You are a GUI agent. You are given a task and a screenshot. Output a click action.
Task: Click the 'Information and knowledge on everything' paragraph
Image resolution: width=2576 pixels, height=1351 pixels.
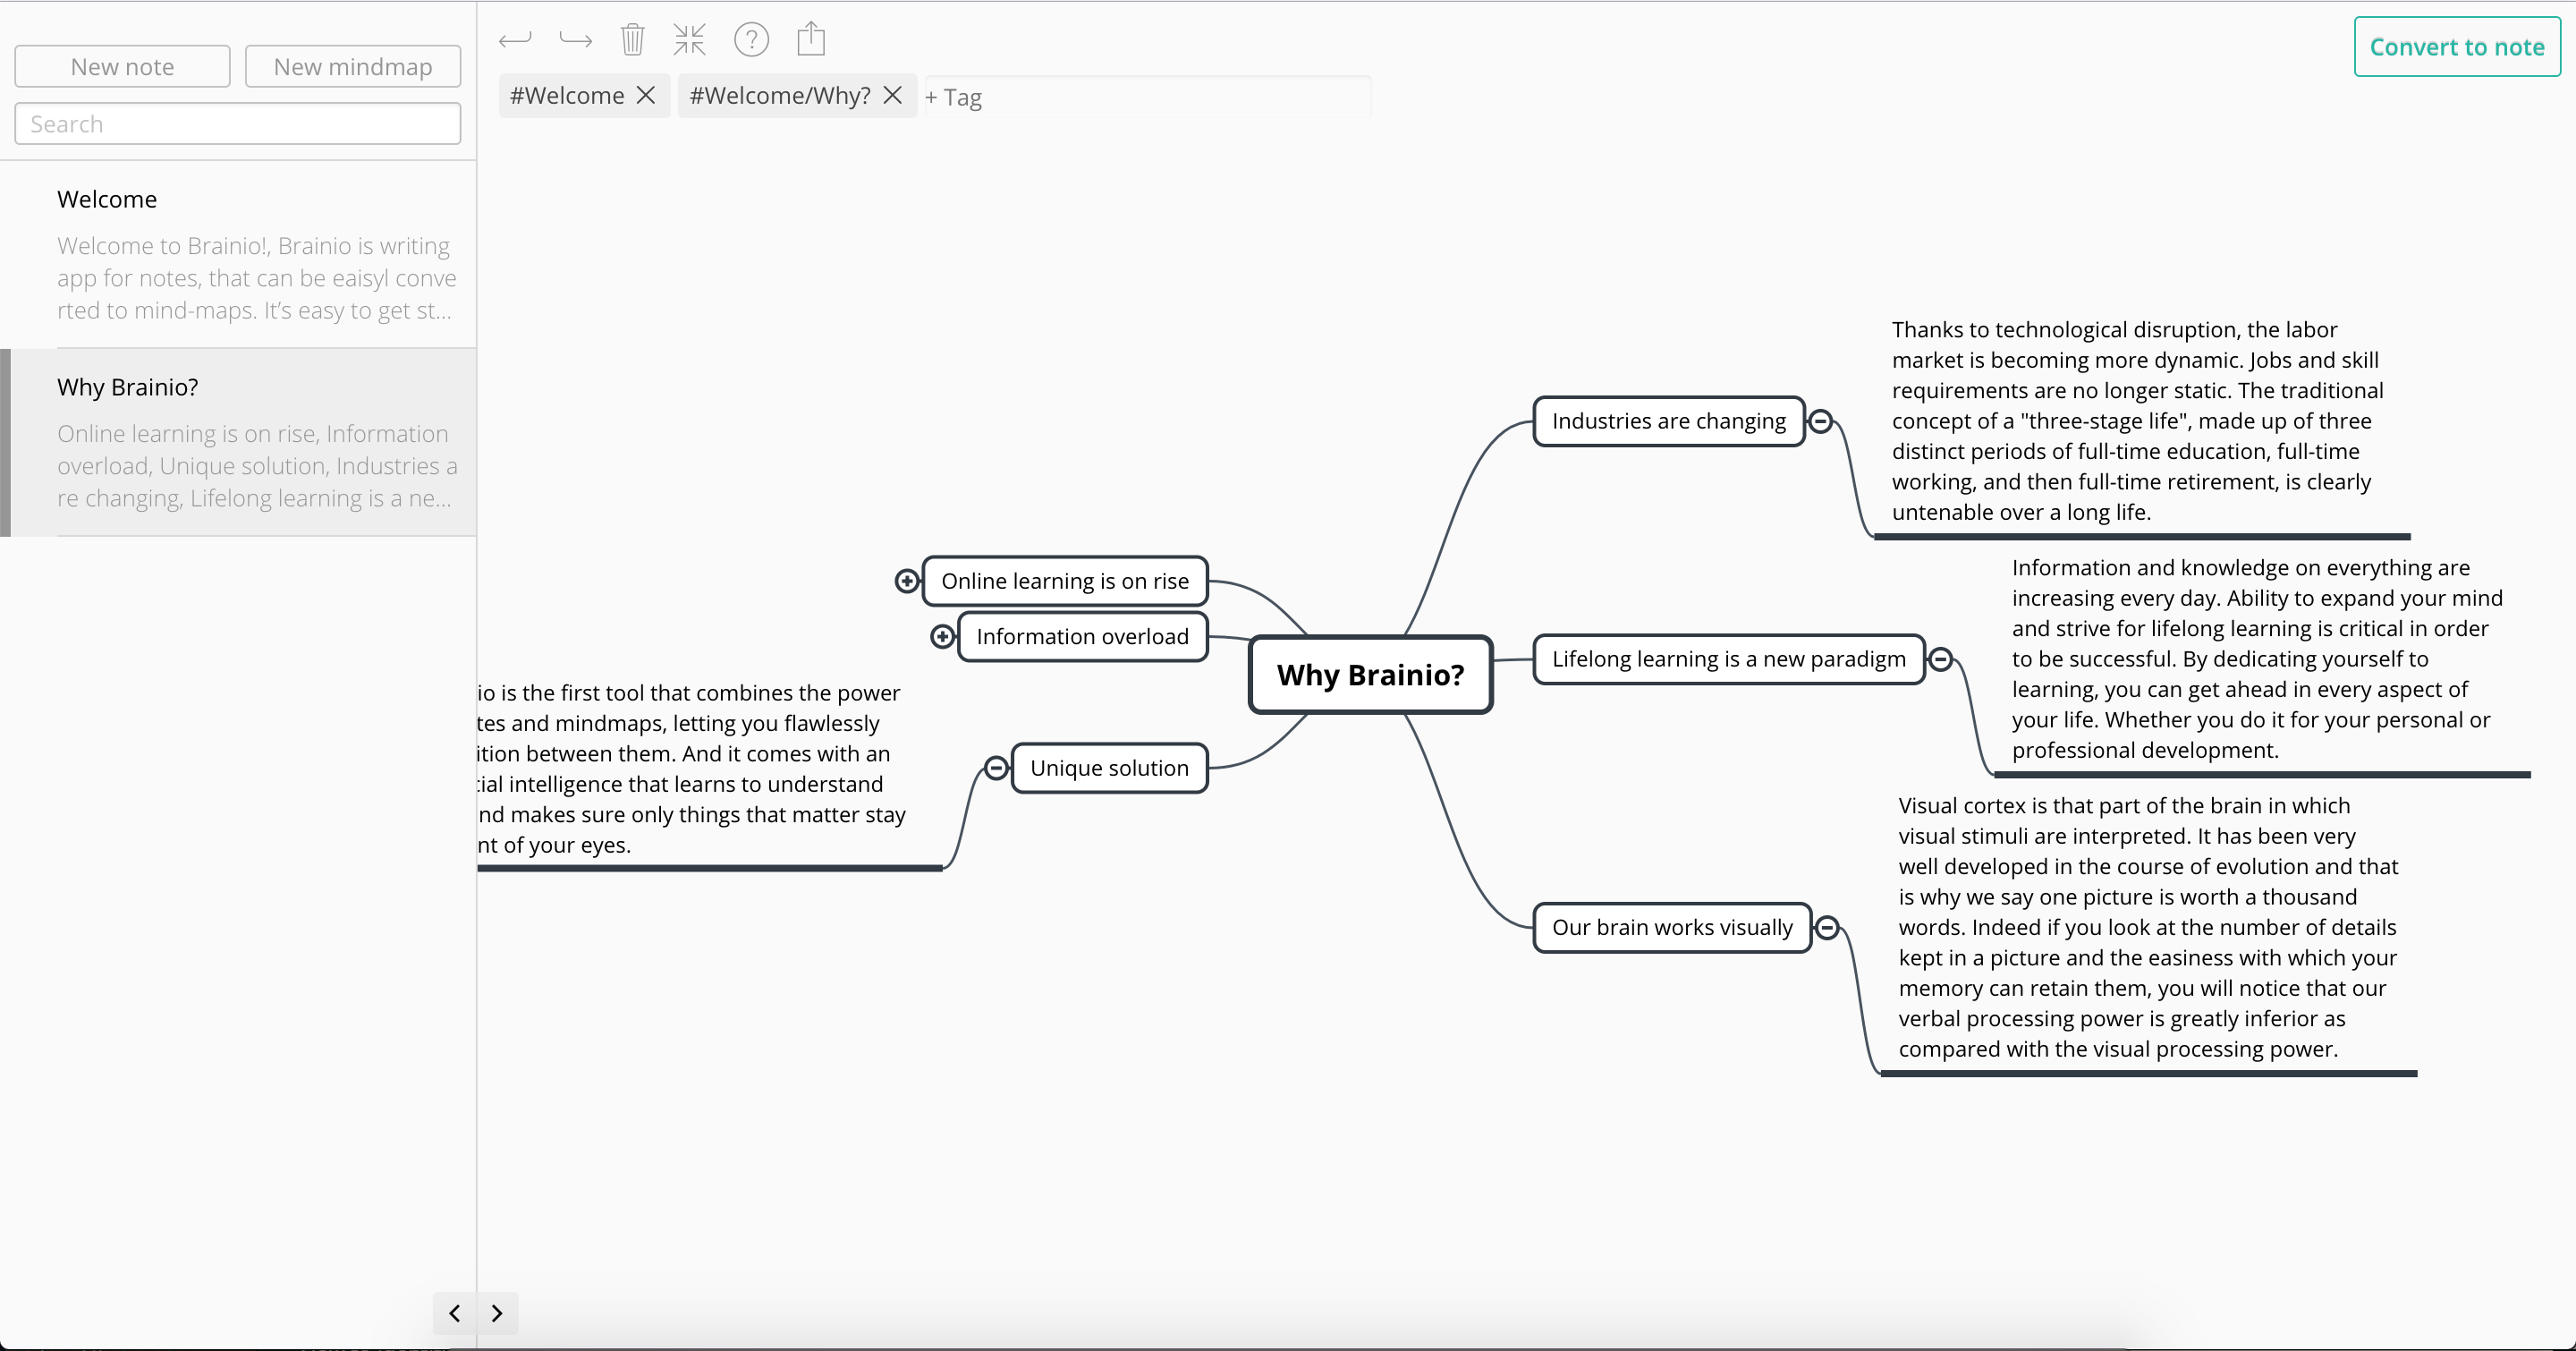tap(2257, 659)
